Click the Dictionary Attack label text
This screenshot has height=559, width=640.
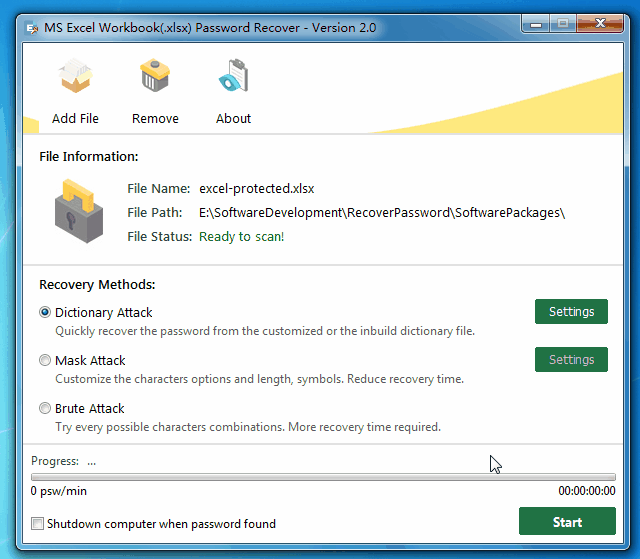(x=104, y=313)
